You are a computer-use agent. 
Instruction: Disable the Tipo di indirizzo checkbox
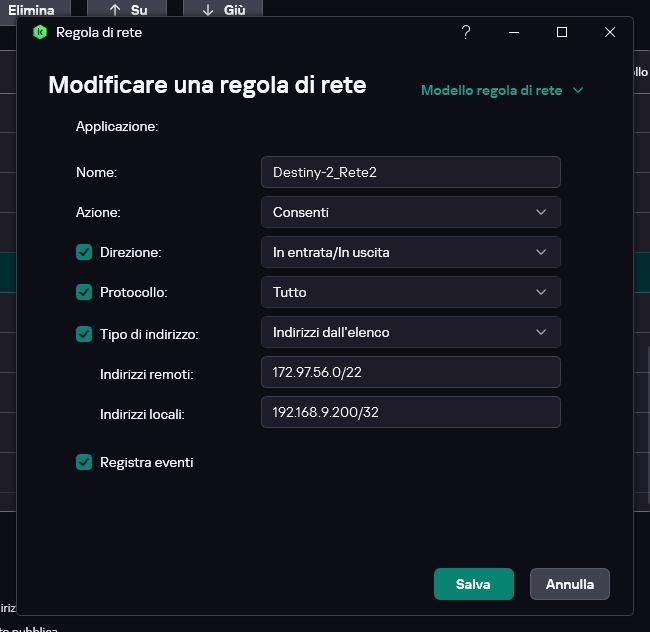click(84, 333)
